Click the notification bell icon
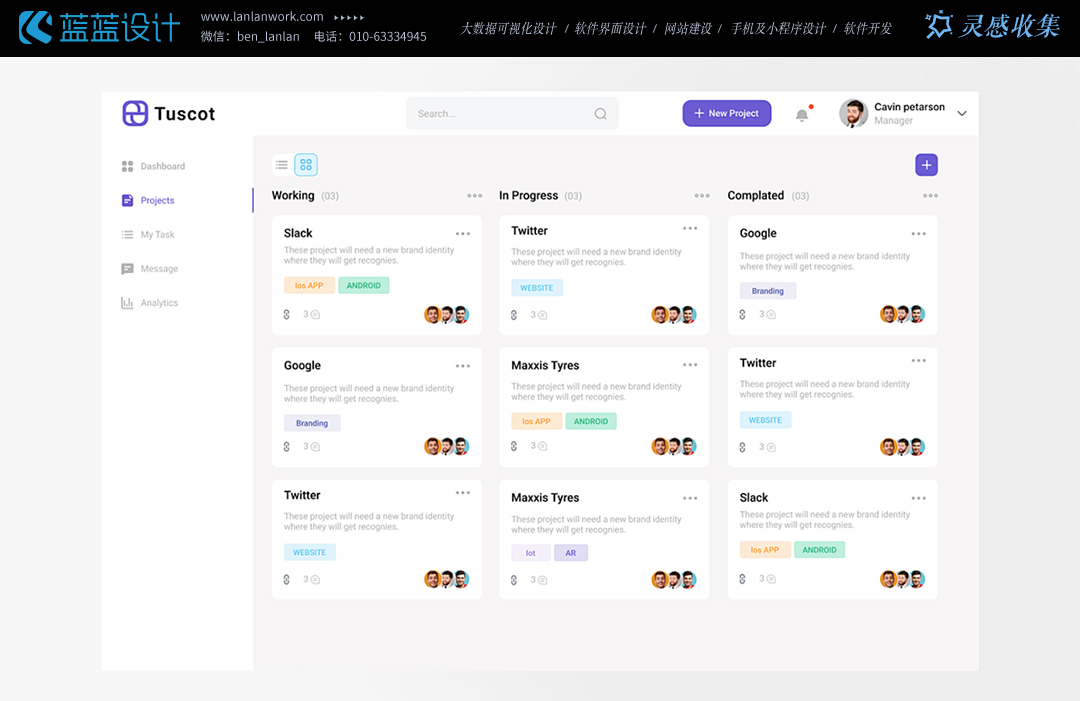This screenshot has width=1080, height=701. click(x=802, y=115)
